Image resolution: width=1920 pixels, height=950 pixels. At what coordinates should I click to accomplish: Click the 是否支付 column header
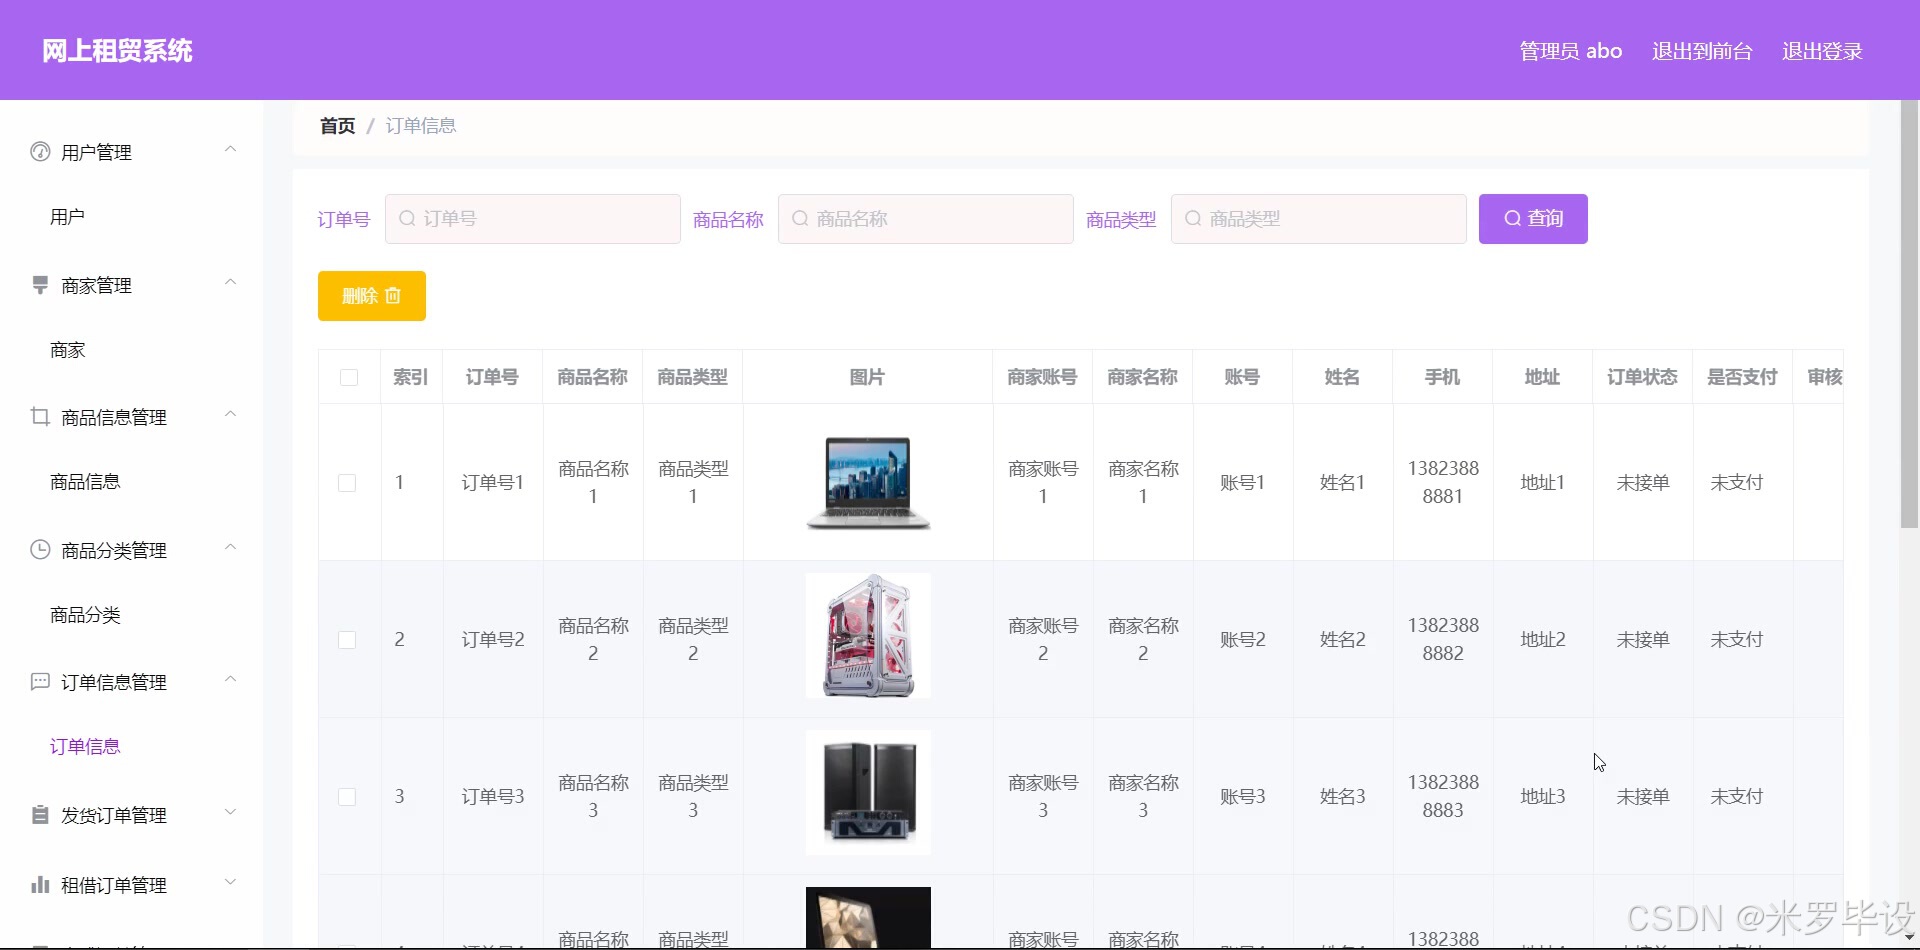1742,377
